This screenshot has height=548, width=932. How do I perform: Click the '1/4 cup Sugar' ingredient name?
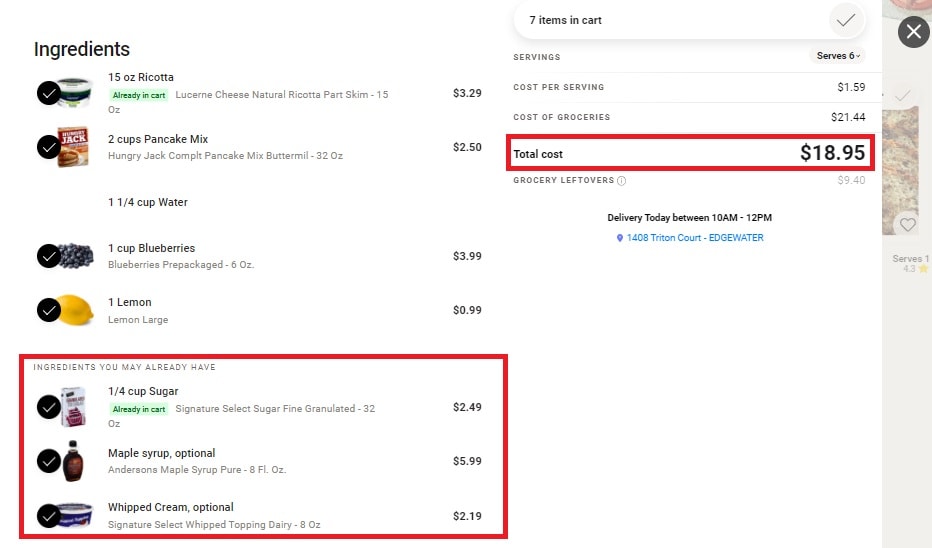[x=143, y=391]
